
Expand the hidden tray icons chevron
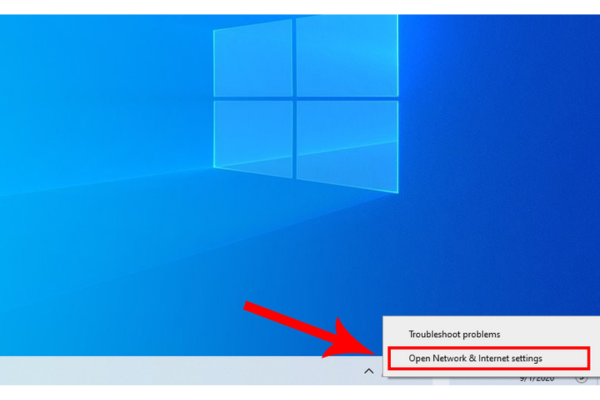click(369, 371)
